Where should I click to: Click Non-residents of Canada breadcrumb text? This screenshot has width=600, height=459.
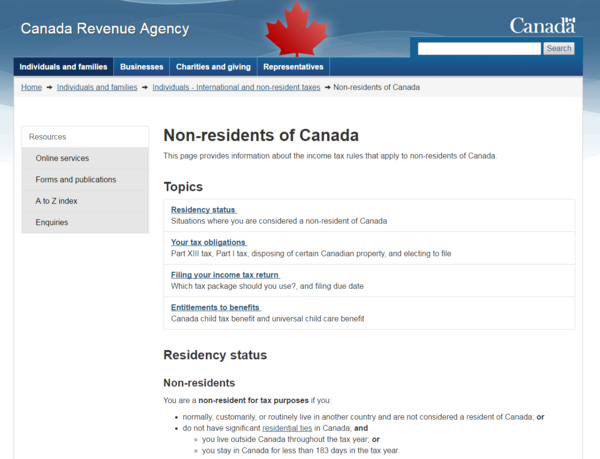[377, 87]
